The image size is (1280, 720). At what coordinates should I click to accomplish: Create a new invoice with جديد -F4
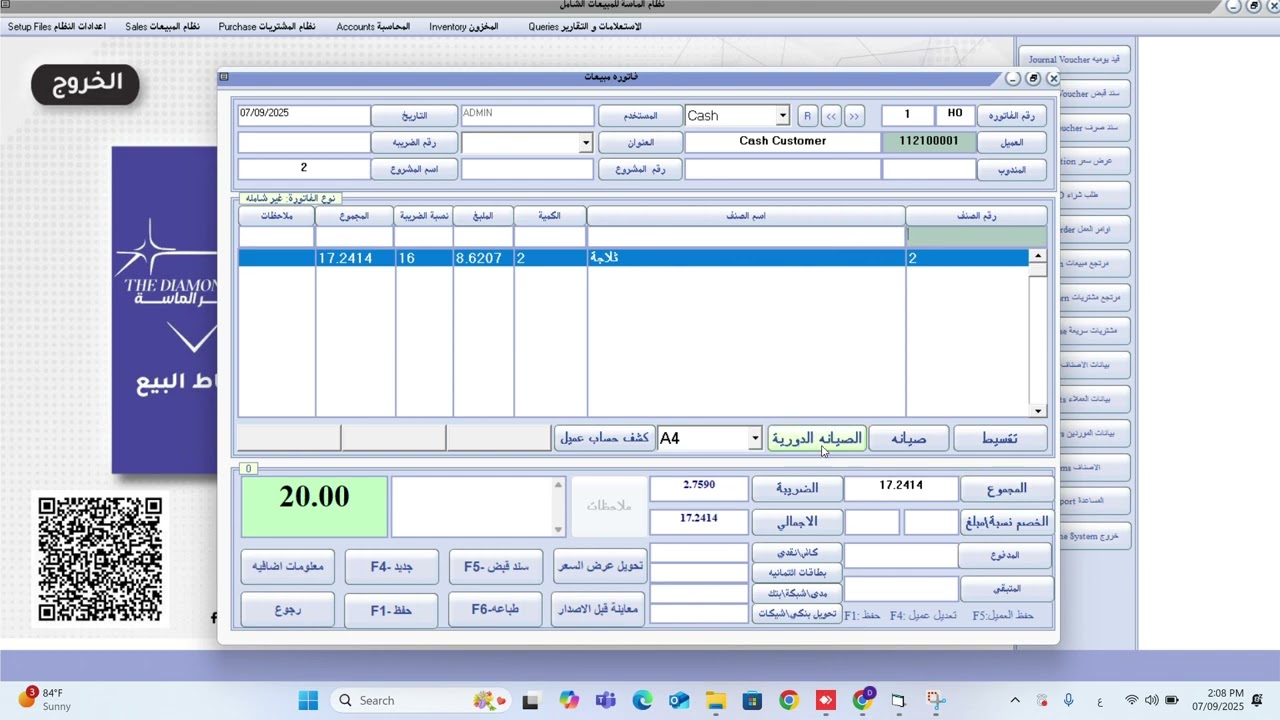pyautogui.click(x=391, y=567)
